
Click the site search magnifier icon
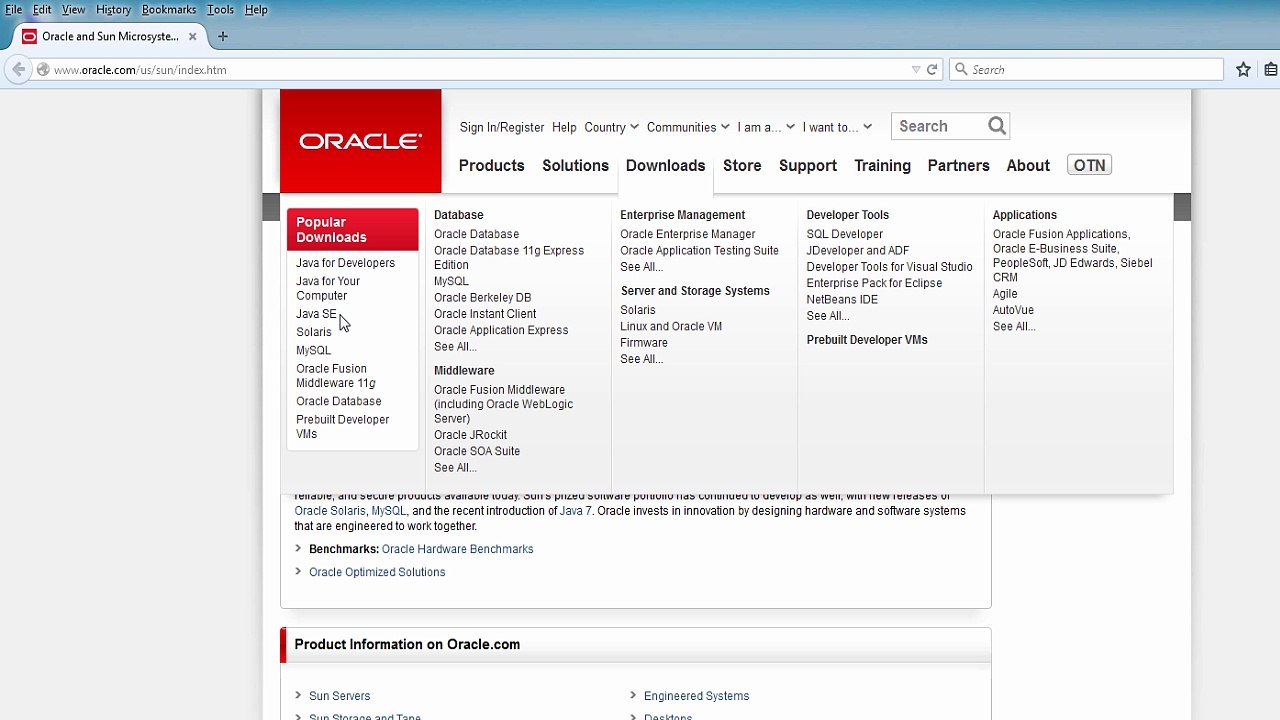point(997,126)
